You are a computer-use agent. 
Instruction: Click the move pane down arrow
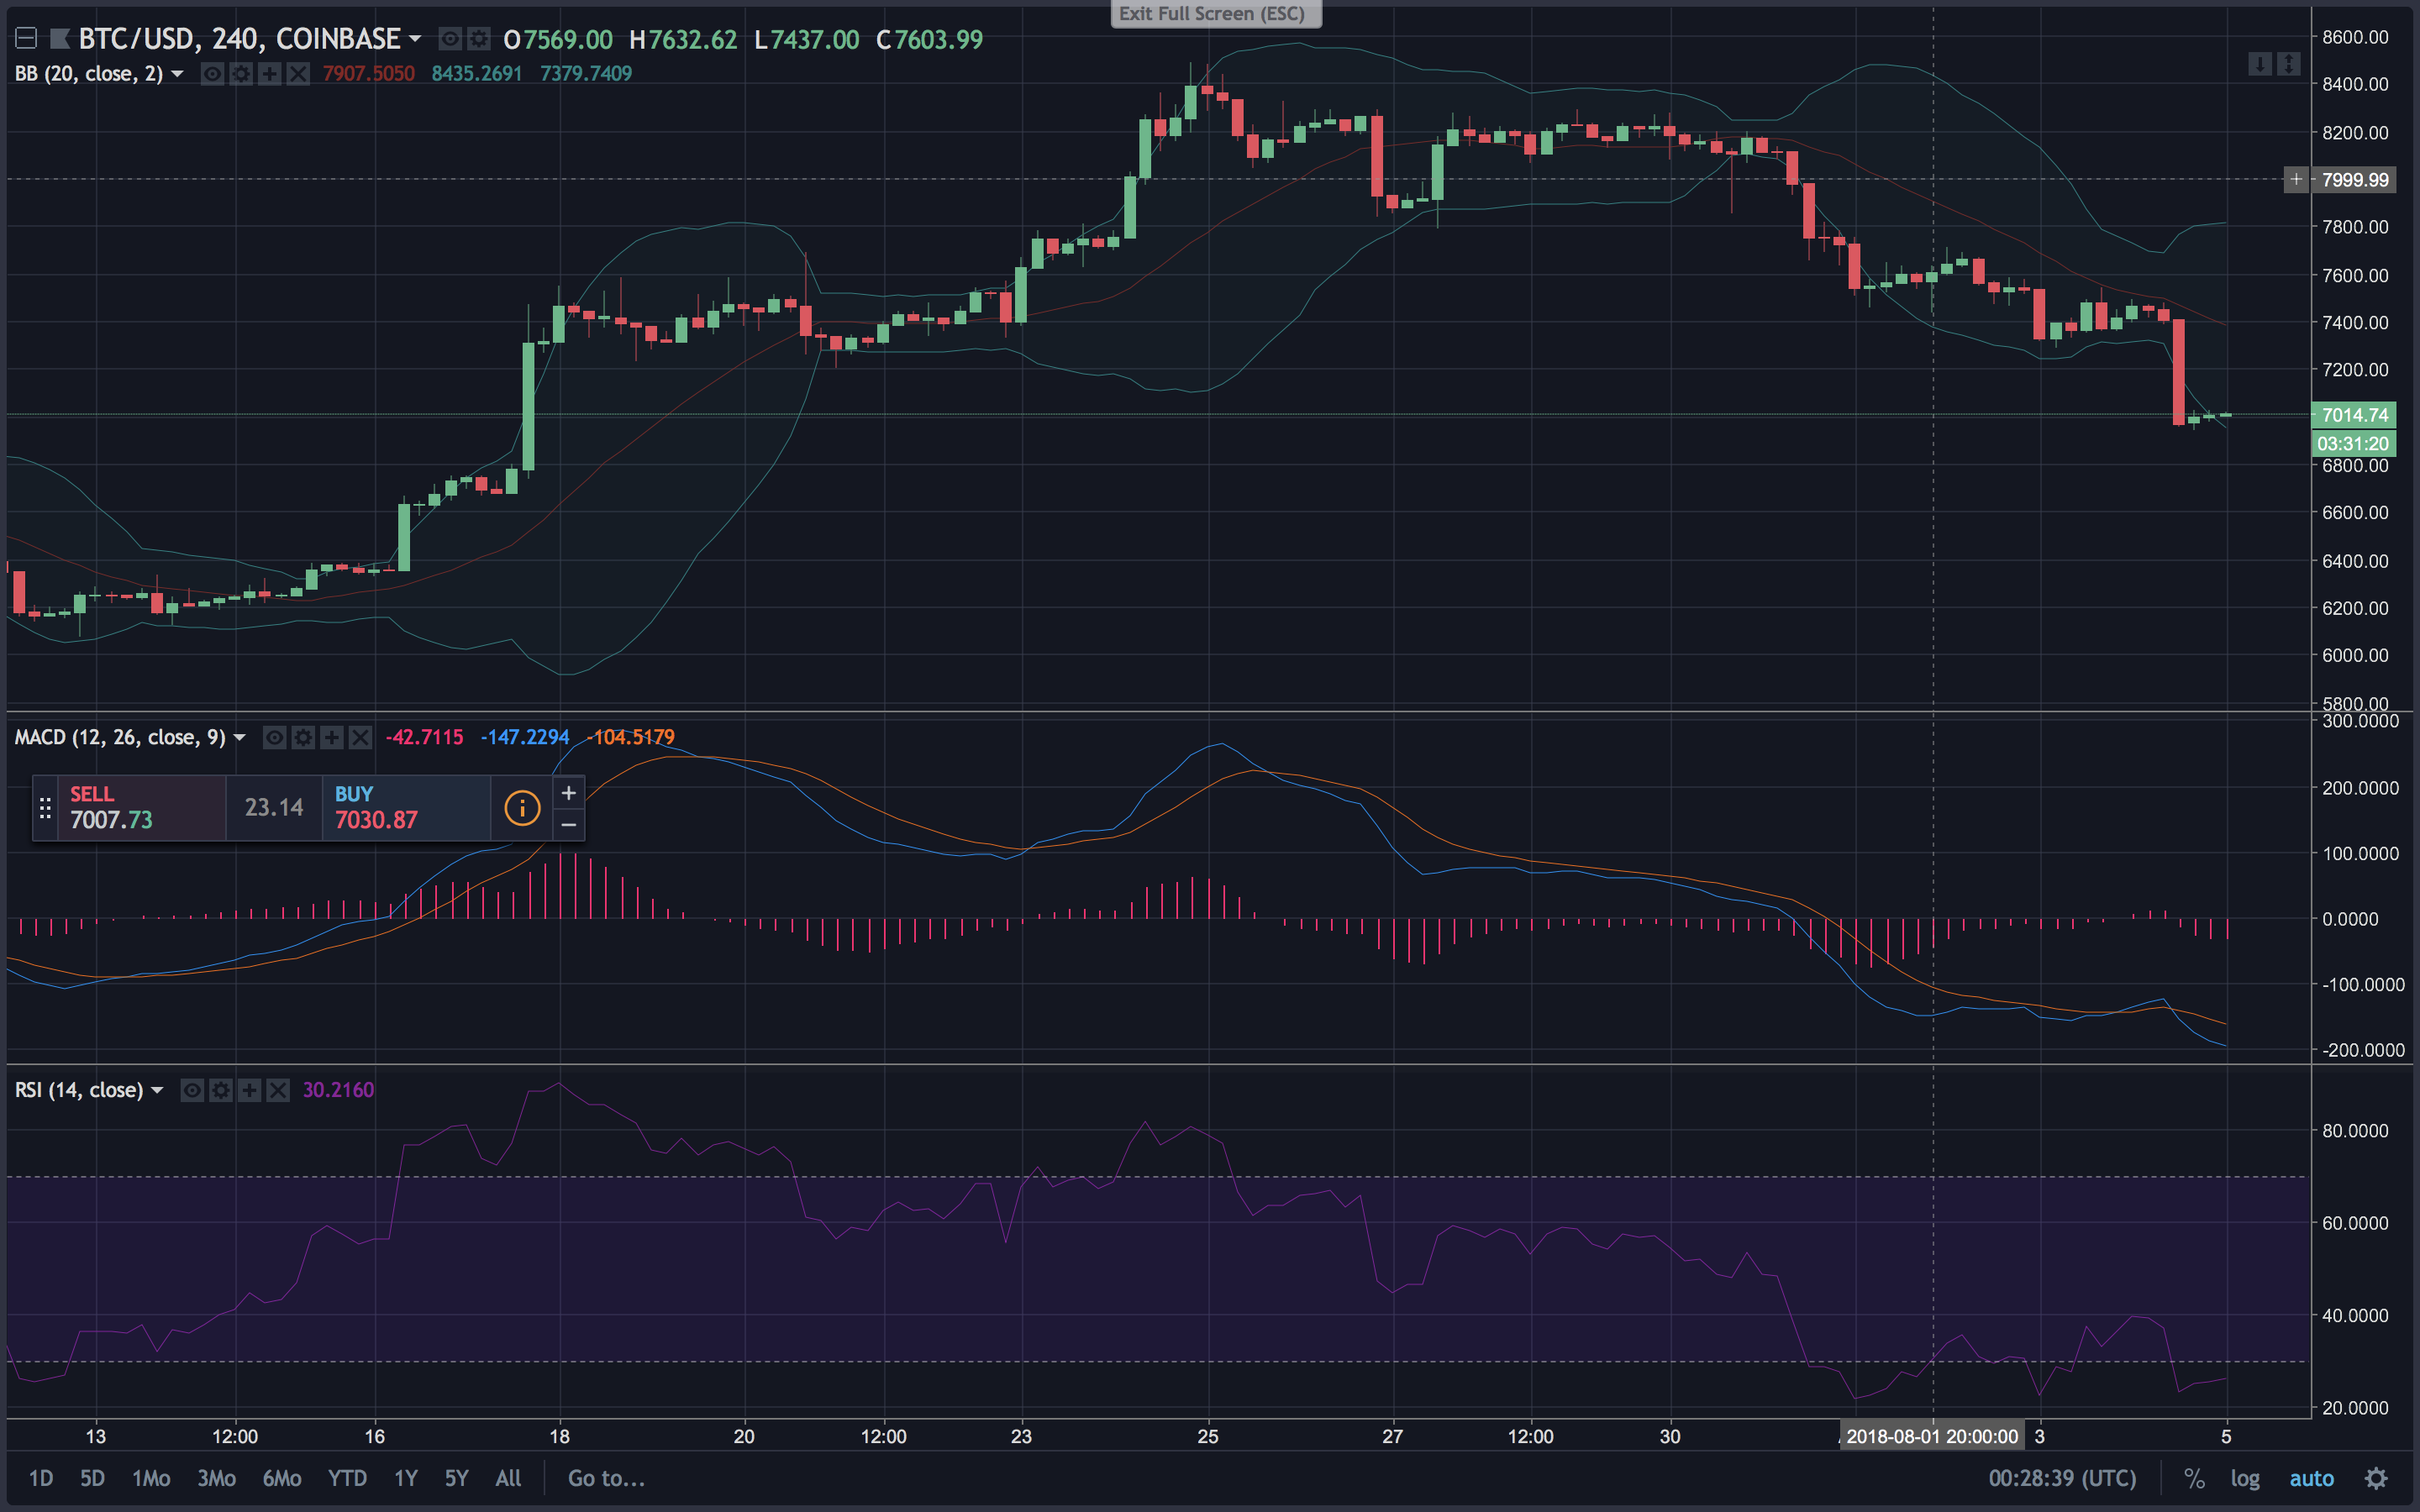coord(2259,64)
